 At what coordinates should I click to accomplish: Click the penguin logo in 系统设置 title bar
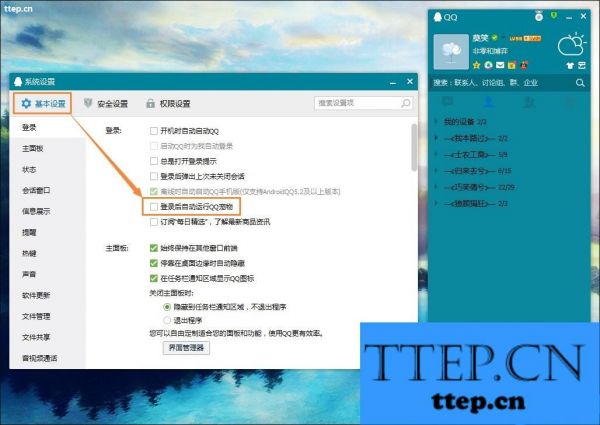(18, 81)
